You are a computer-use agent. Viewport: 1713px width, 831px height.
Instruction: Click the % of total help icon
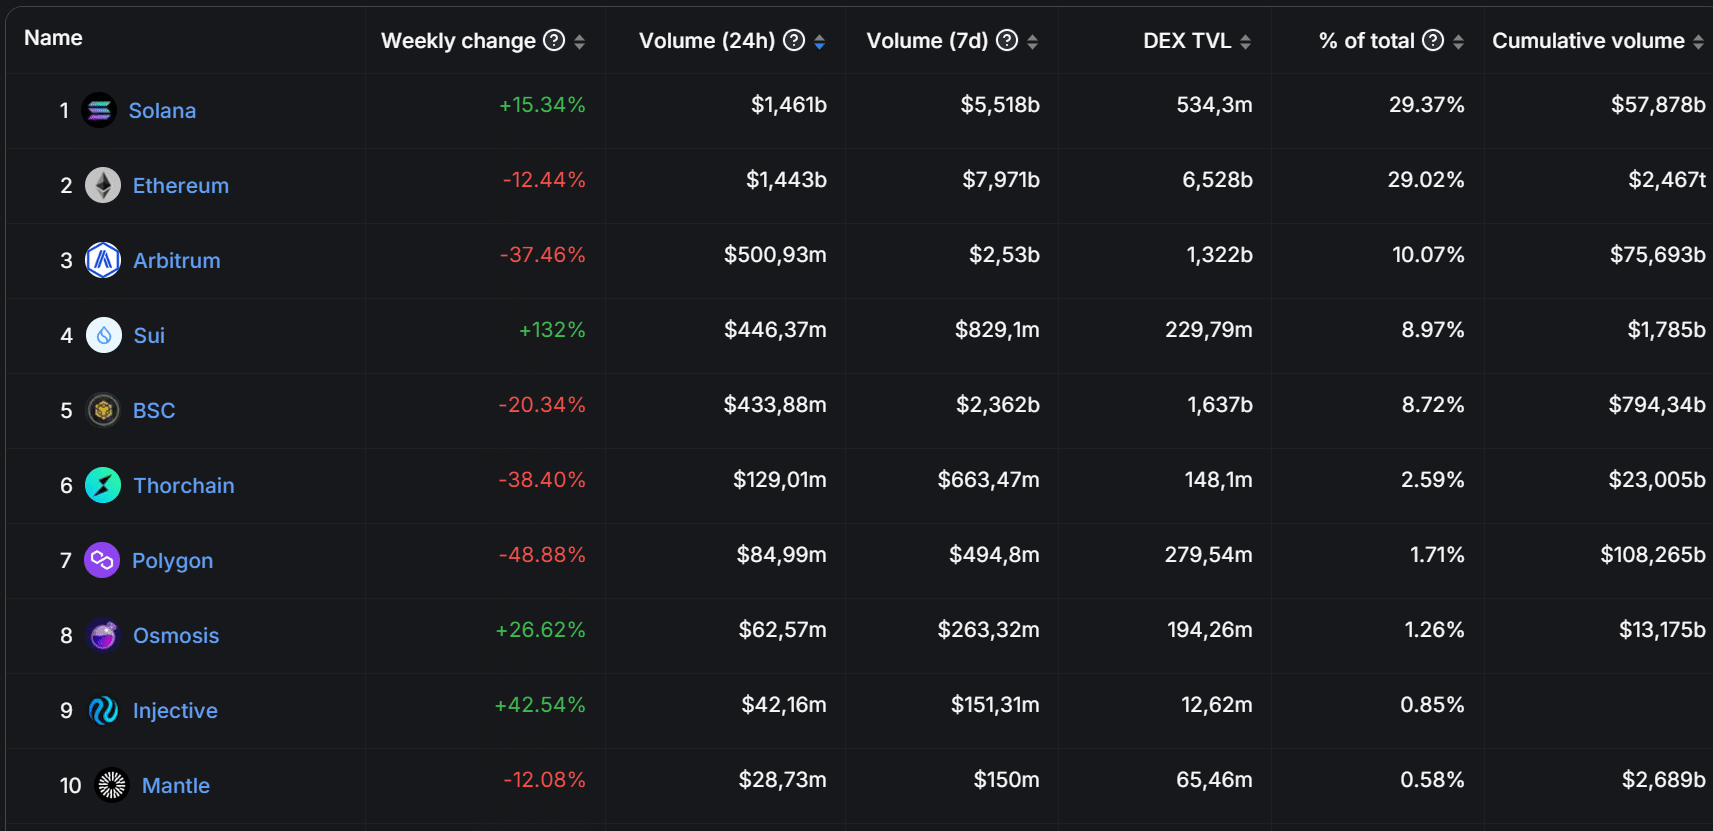click(1433, 40)
